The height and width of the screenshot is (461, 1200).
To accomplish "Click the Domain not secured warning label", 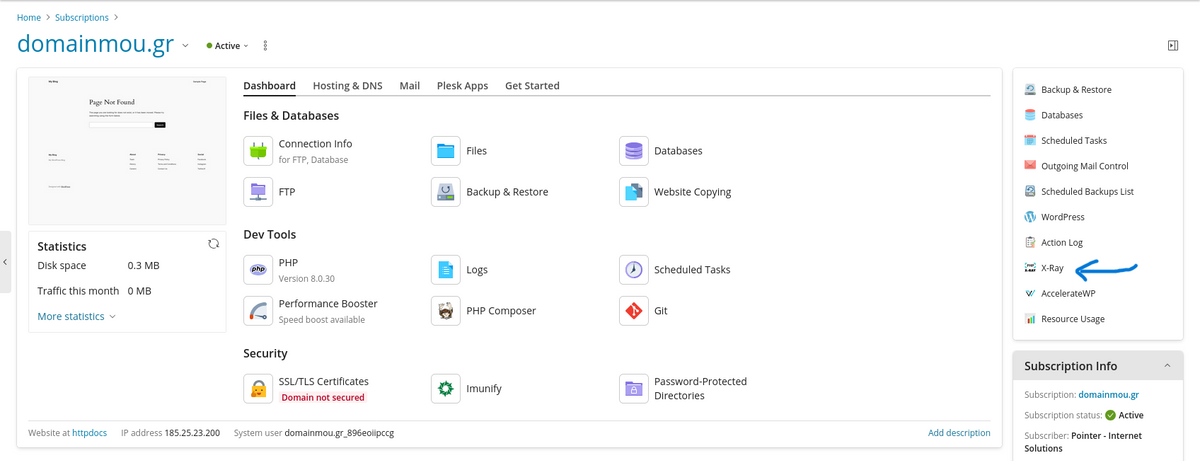I will (x=322, y=397).
